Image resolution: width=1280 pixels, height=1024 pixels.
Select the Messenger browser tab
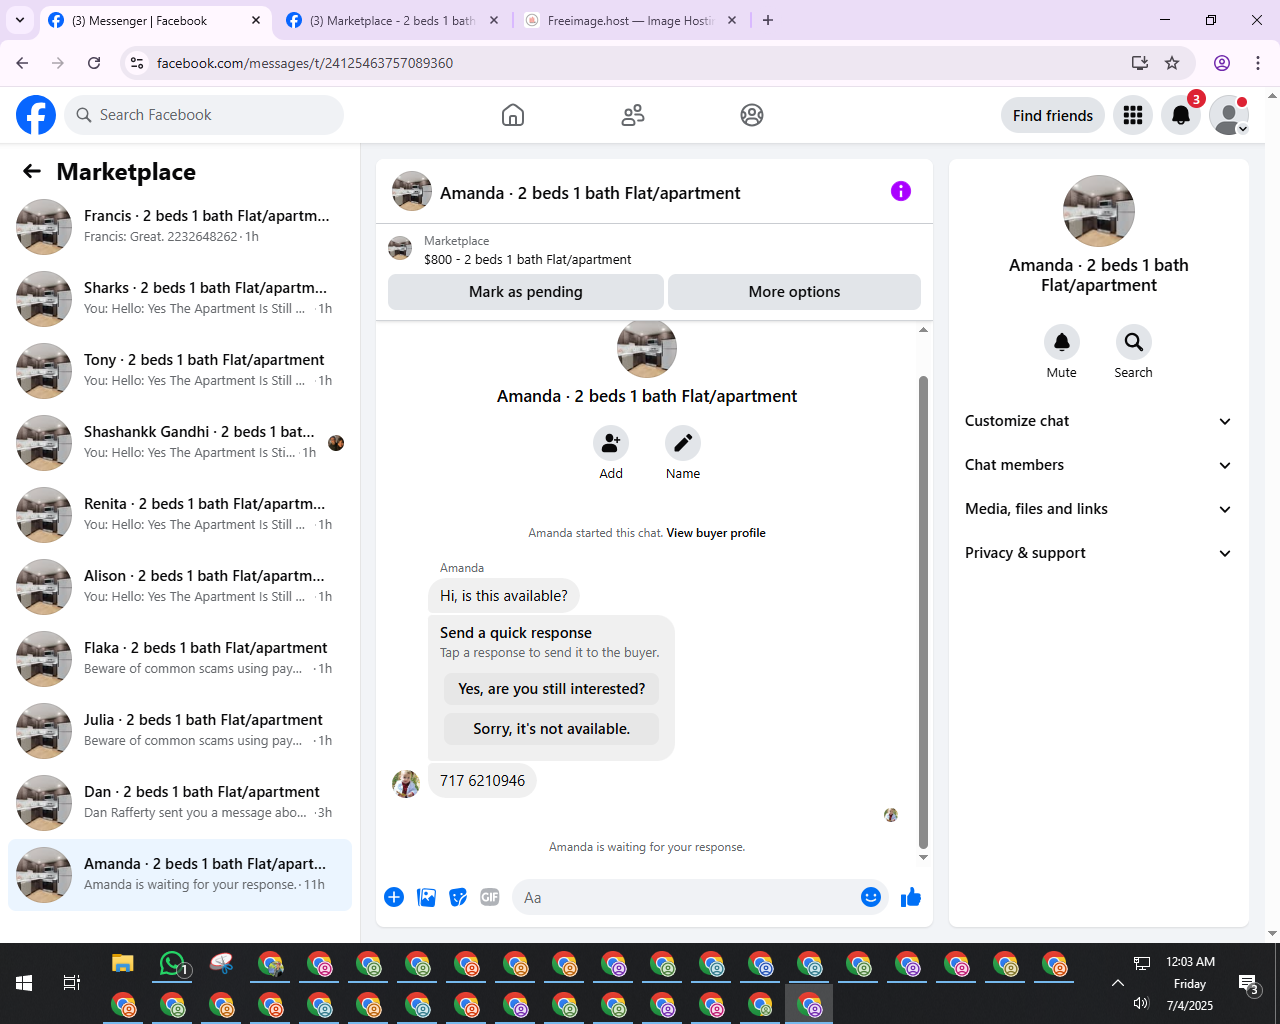click(155, 20)
